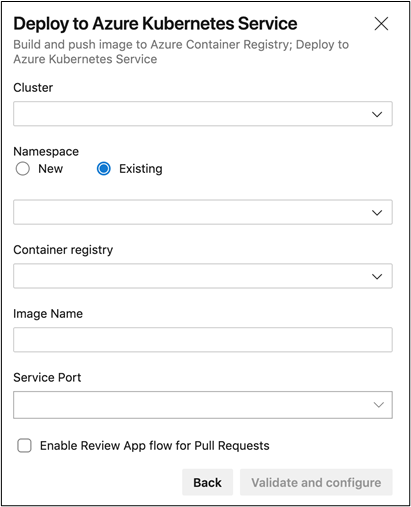Click the Container registry chevron arrow
The image size is (411, 507).
coord(377,276)
